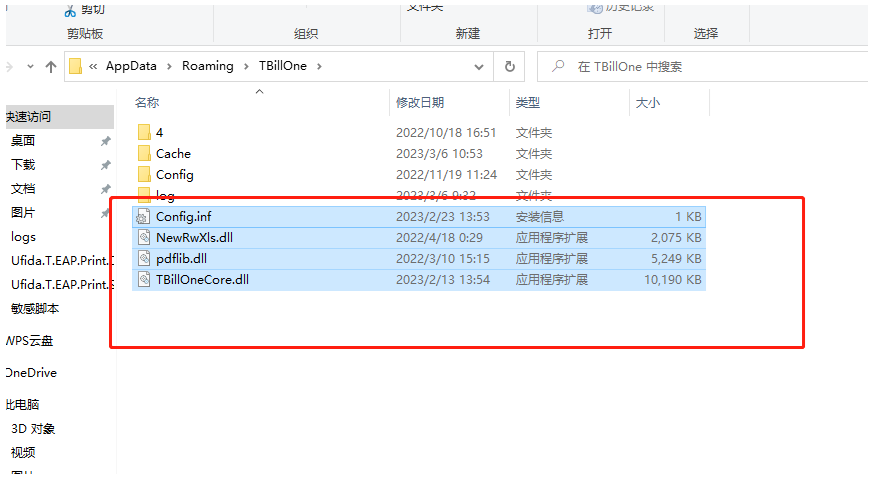Open 下载 in quick access
Screen dimensions: 870x482
click(x=23, y=165)
